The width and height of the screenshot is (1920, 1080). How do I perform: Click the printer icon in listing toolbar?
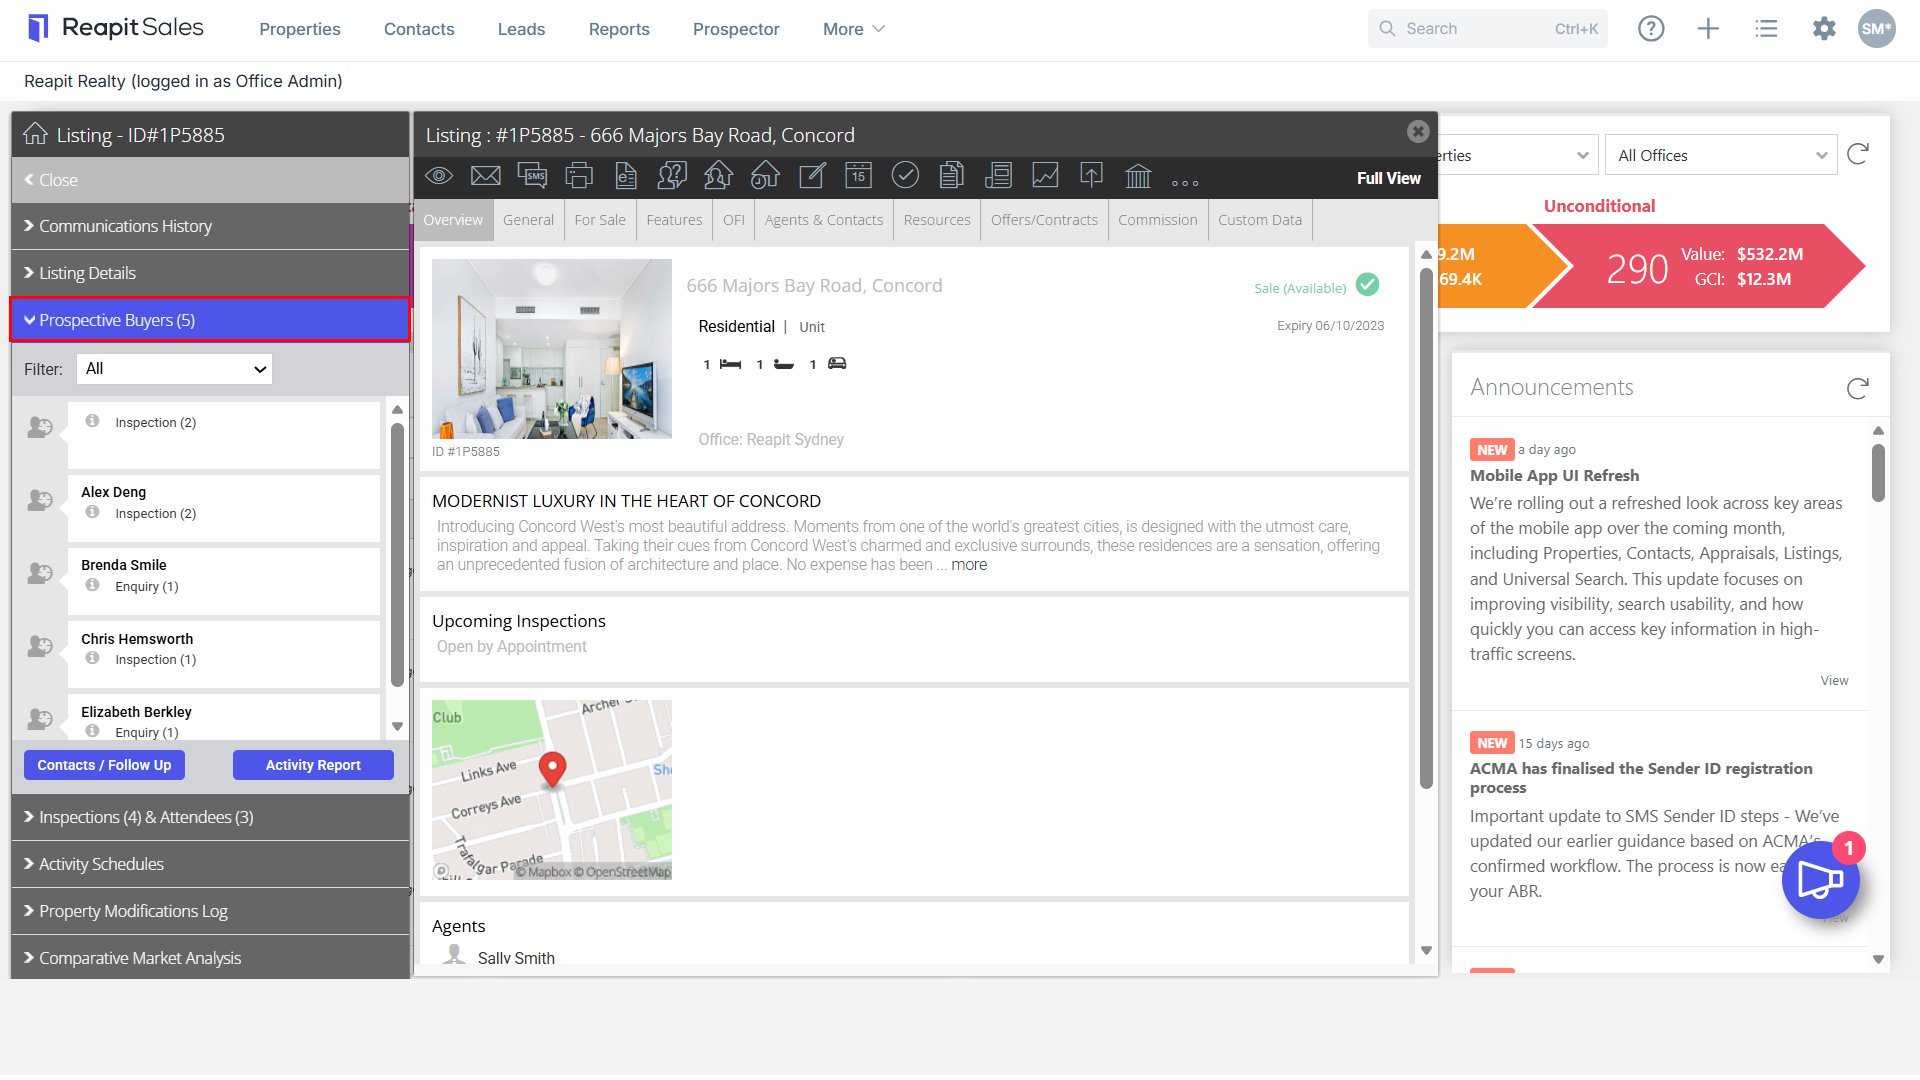pyautogui.click(x=579, y=176)
